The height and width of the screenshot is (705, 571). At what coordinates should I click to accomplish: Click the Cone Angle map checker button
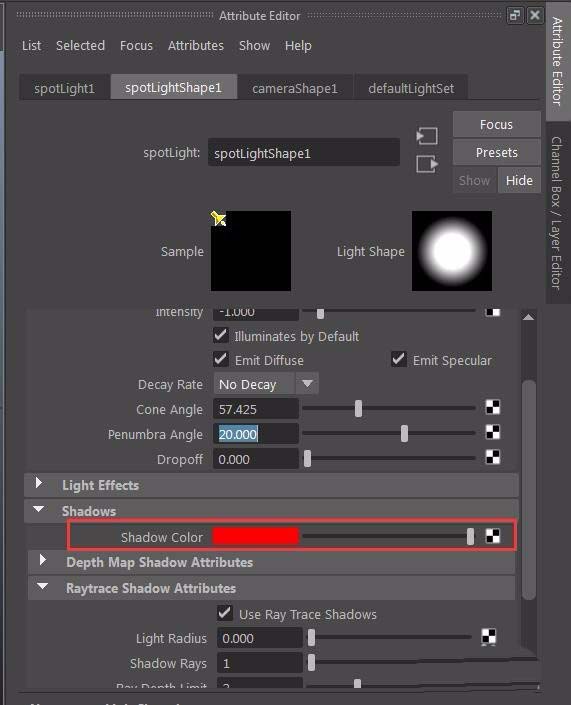click(493, 407)
